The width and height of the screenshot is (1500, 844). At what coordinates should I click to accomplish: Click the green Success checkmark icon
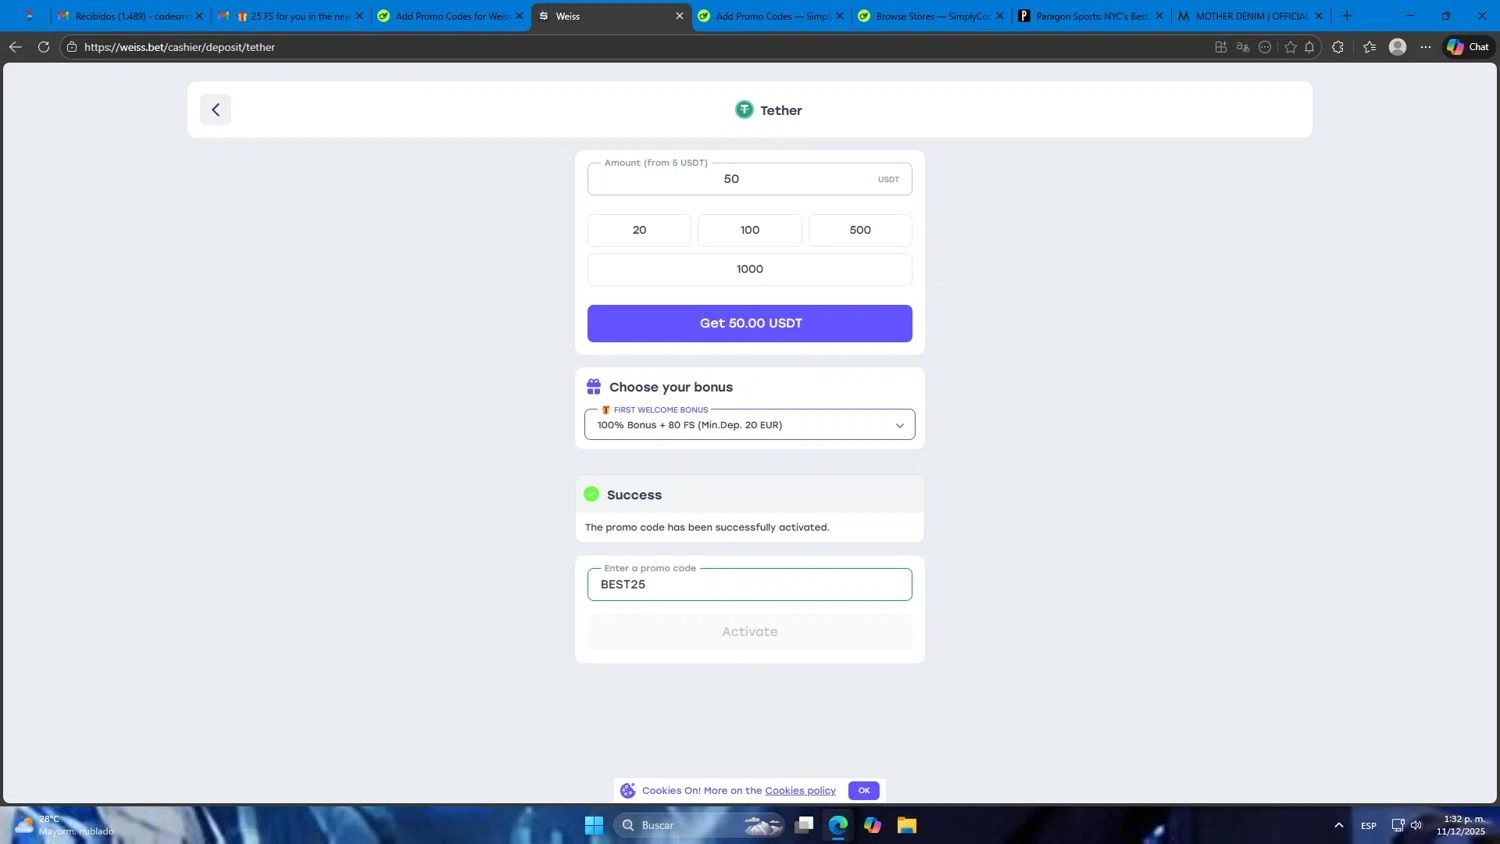(591, 494)
